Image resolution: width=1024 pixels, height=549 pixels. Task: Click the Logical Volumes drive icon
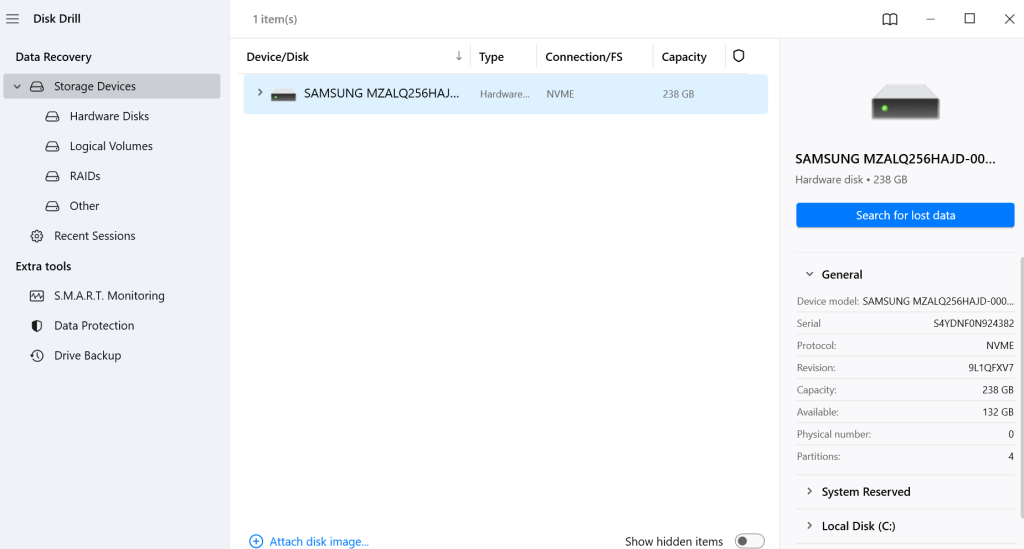52,146
